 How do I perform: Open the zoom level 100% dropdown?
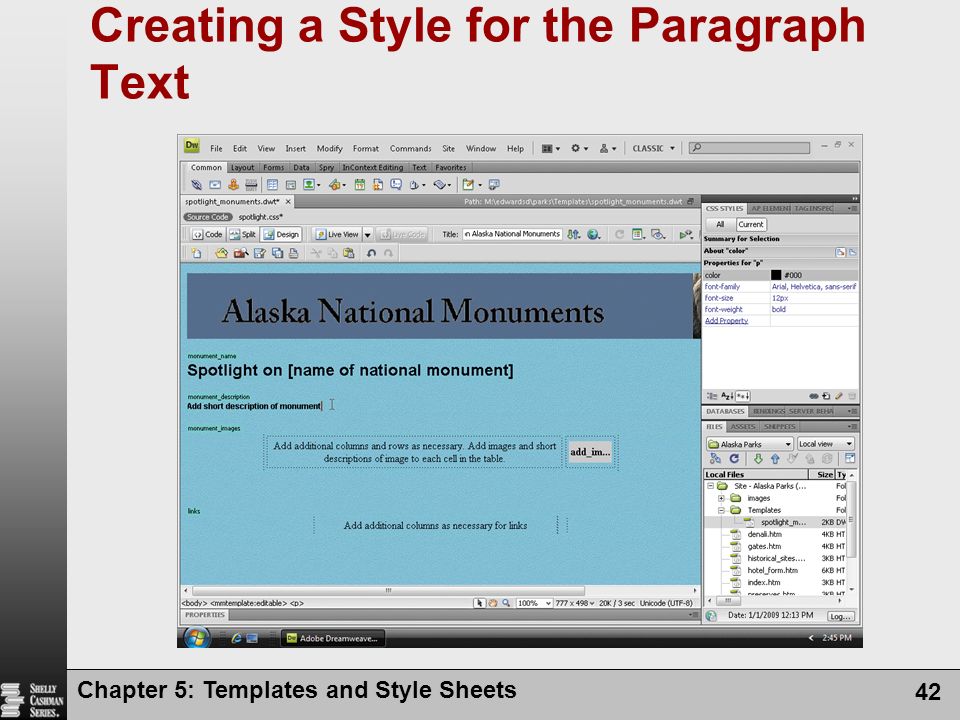click(534, 603)
